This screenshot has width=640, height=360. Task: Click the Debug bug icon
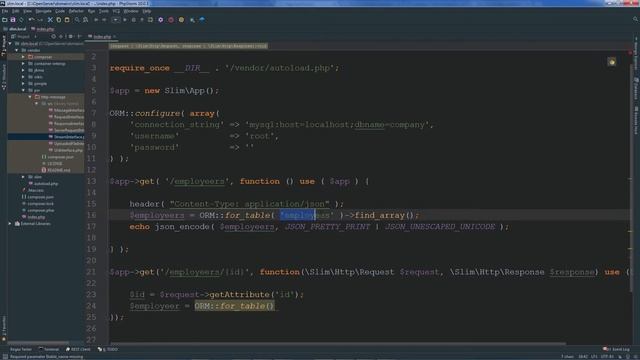tap(133, 20)
